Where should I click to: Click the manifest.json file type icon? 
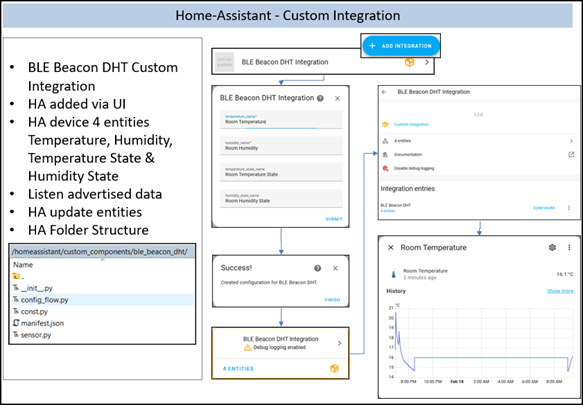16,323
